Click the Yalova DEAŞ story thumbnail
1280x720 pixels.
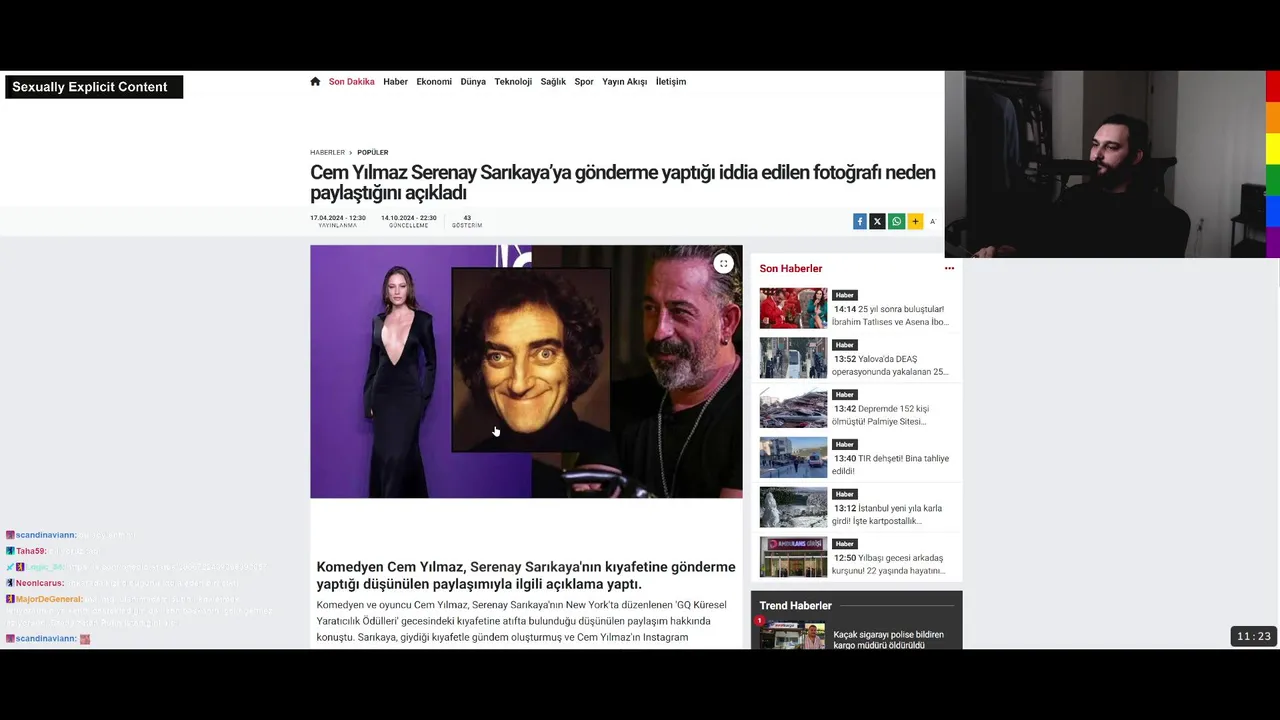point(793,358)
